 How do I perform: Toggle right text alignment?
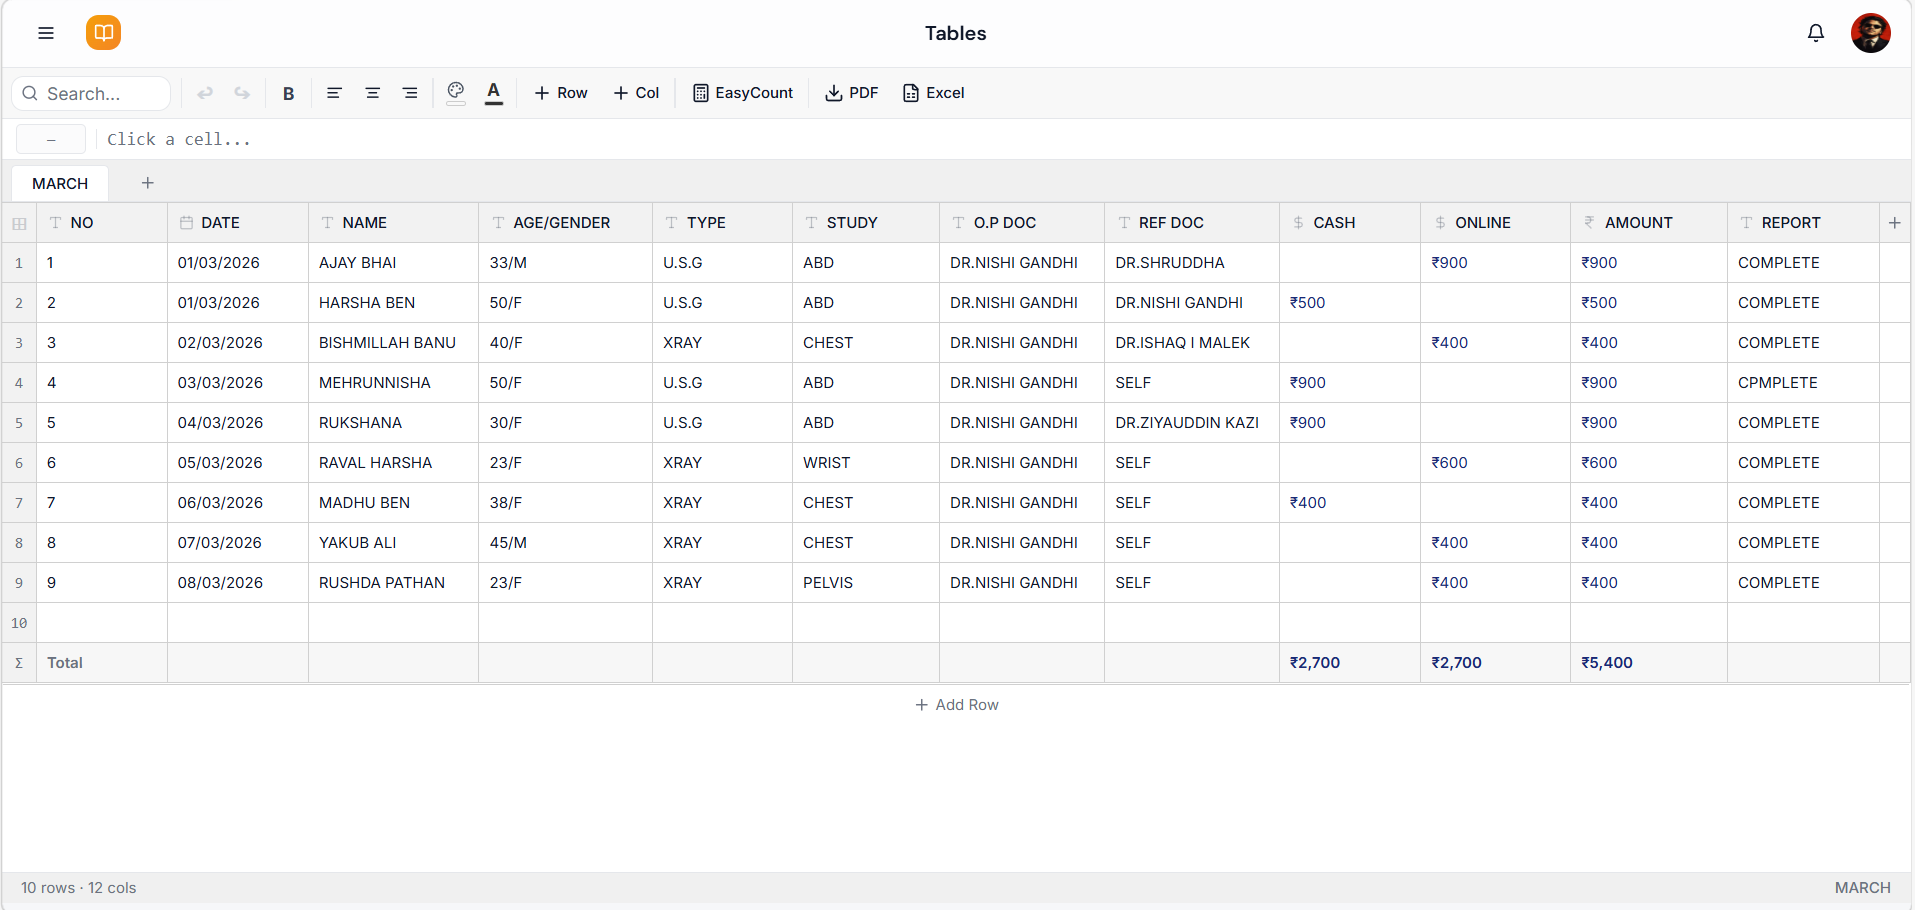[409, 92]
